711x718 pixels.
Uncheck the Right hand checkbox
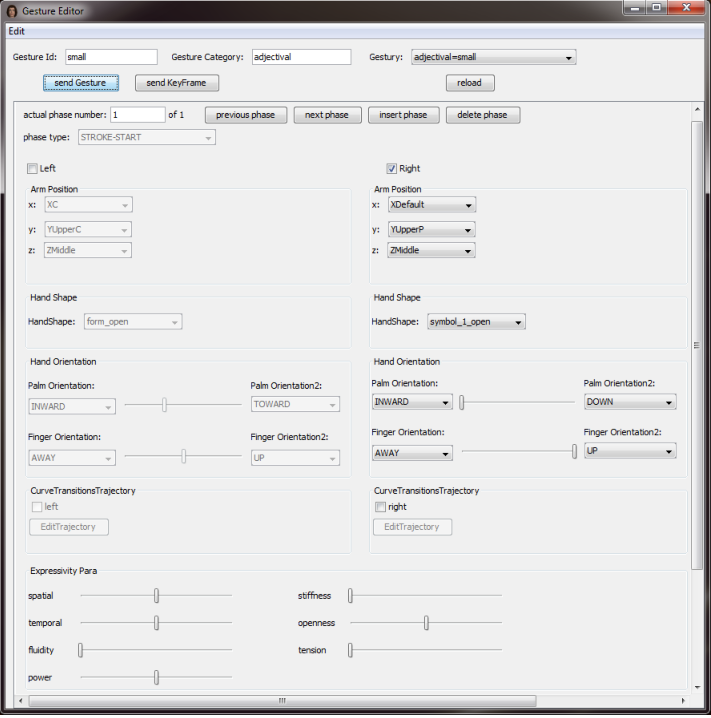click(391, 169)
